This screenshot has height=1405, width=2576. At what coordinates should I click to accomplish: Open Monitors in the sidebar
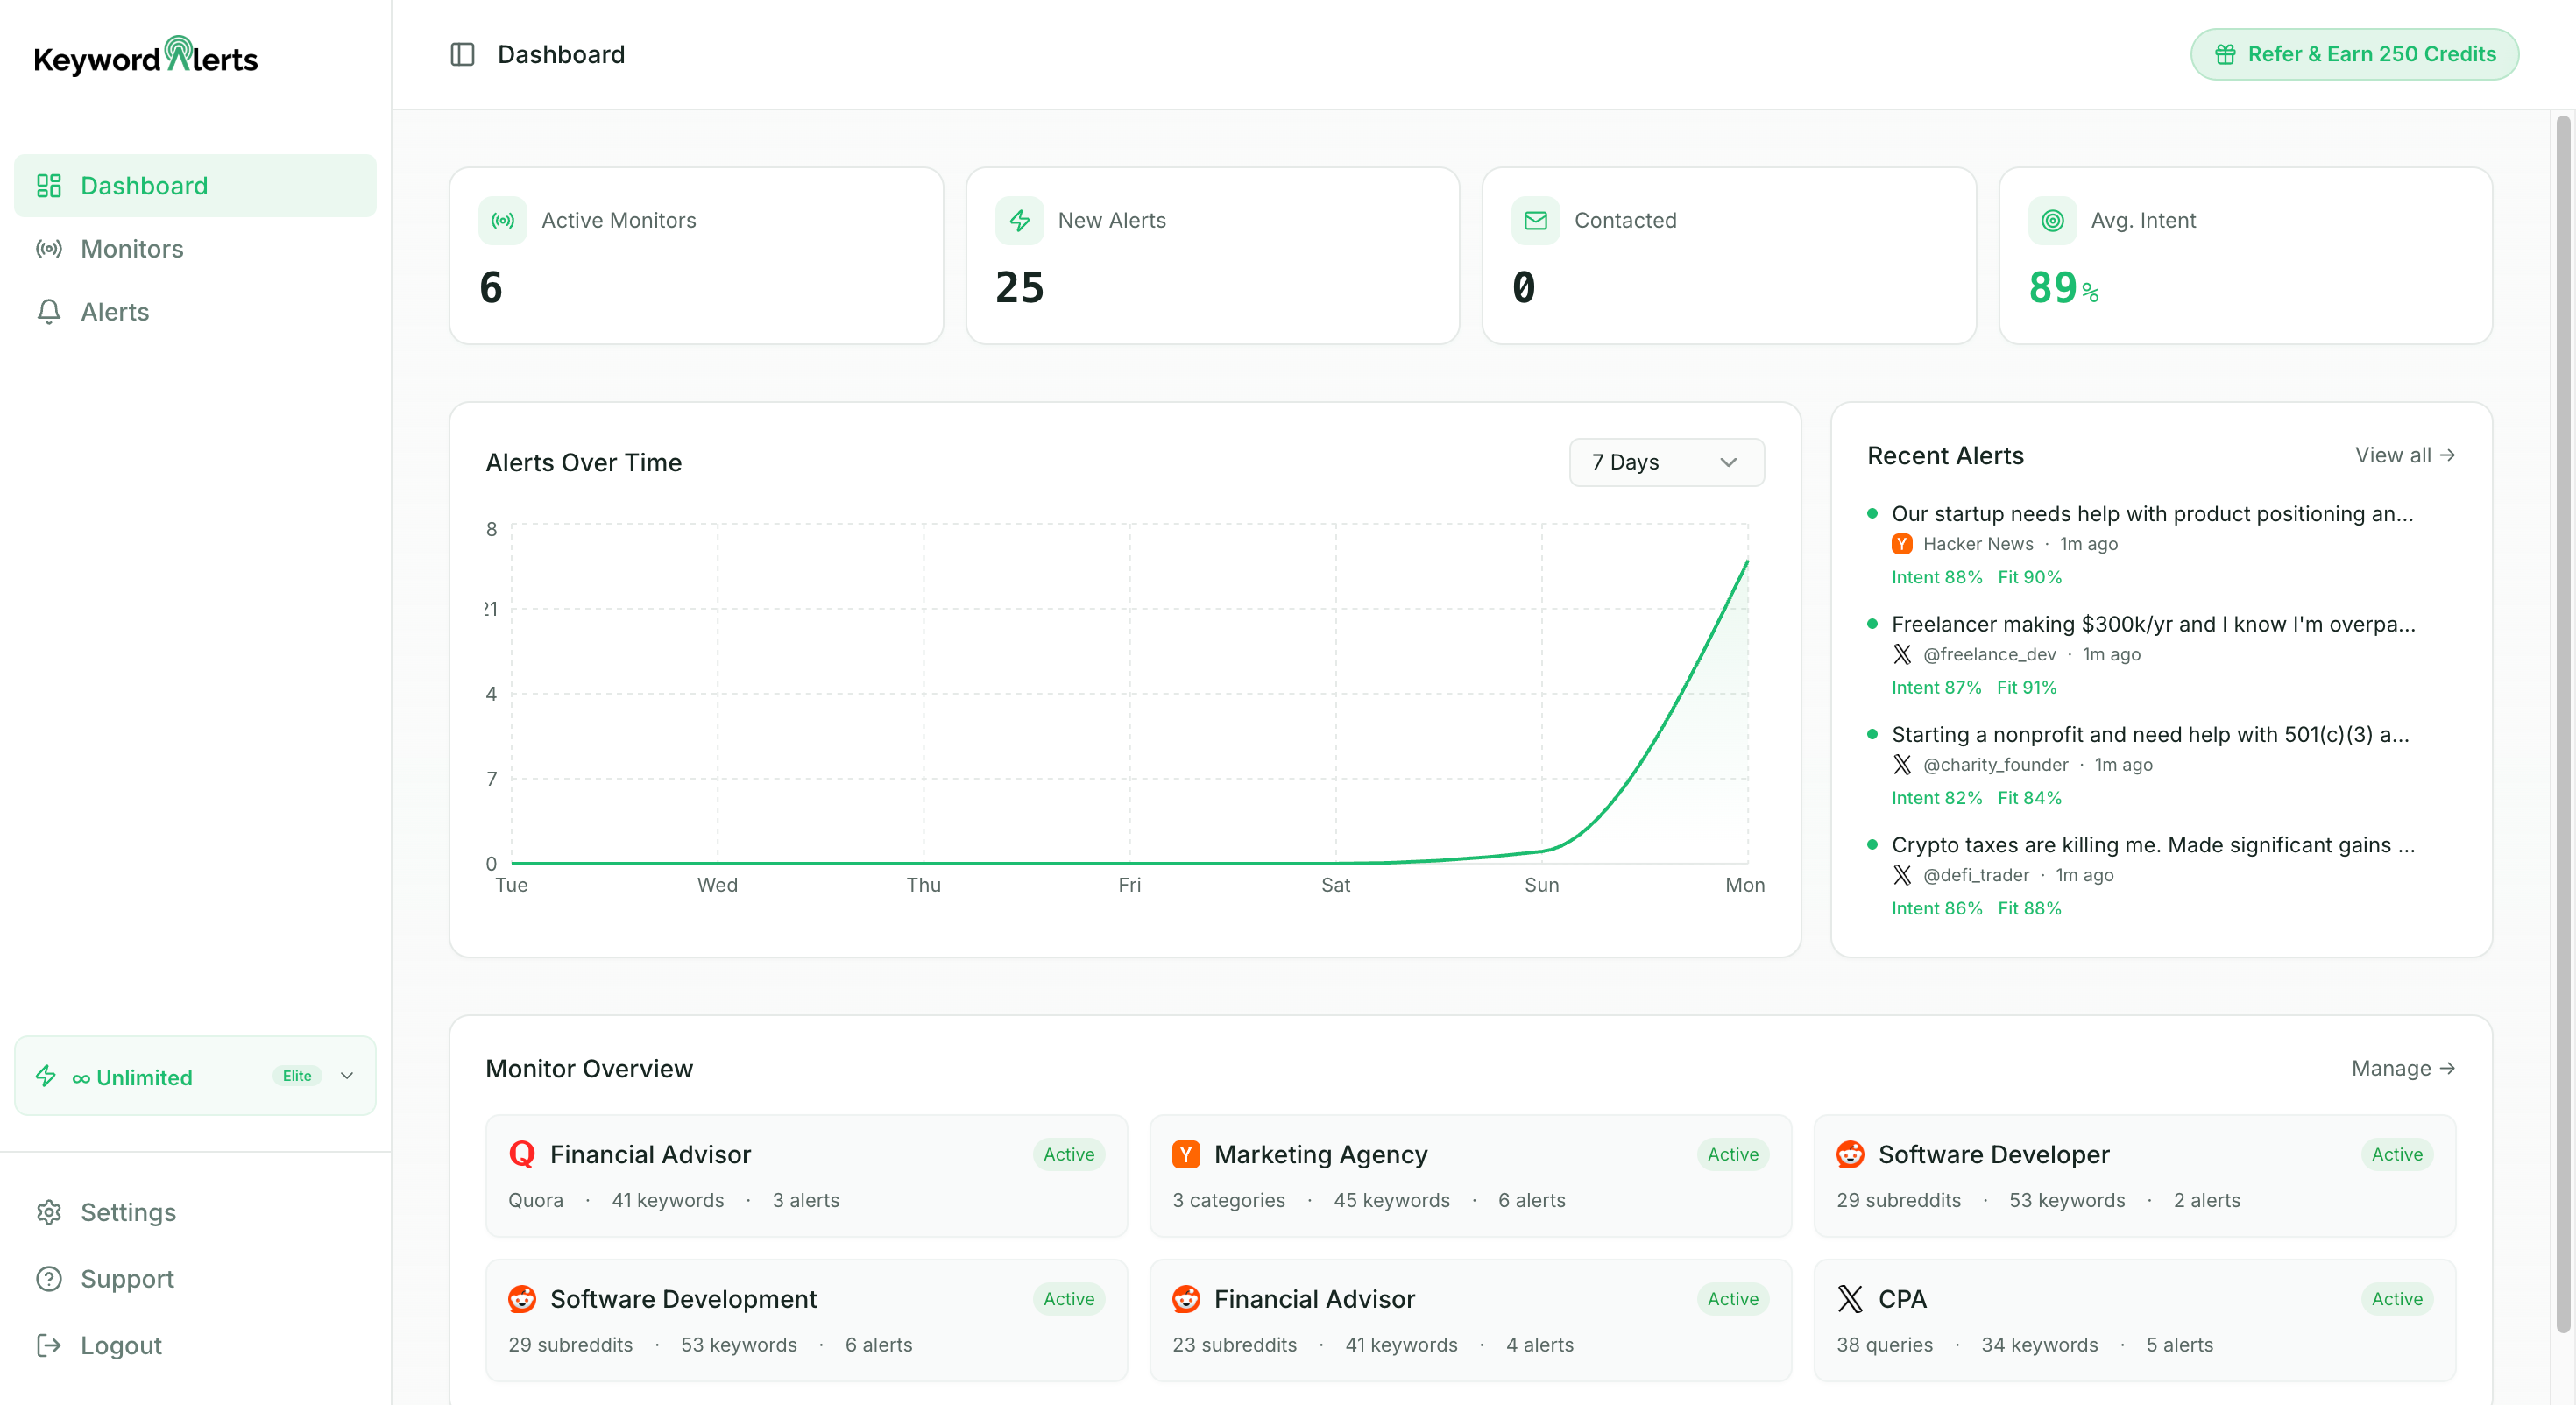[131, 249]
